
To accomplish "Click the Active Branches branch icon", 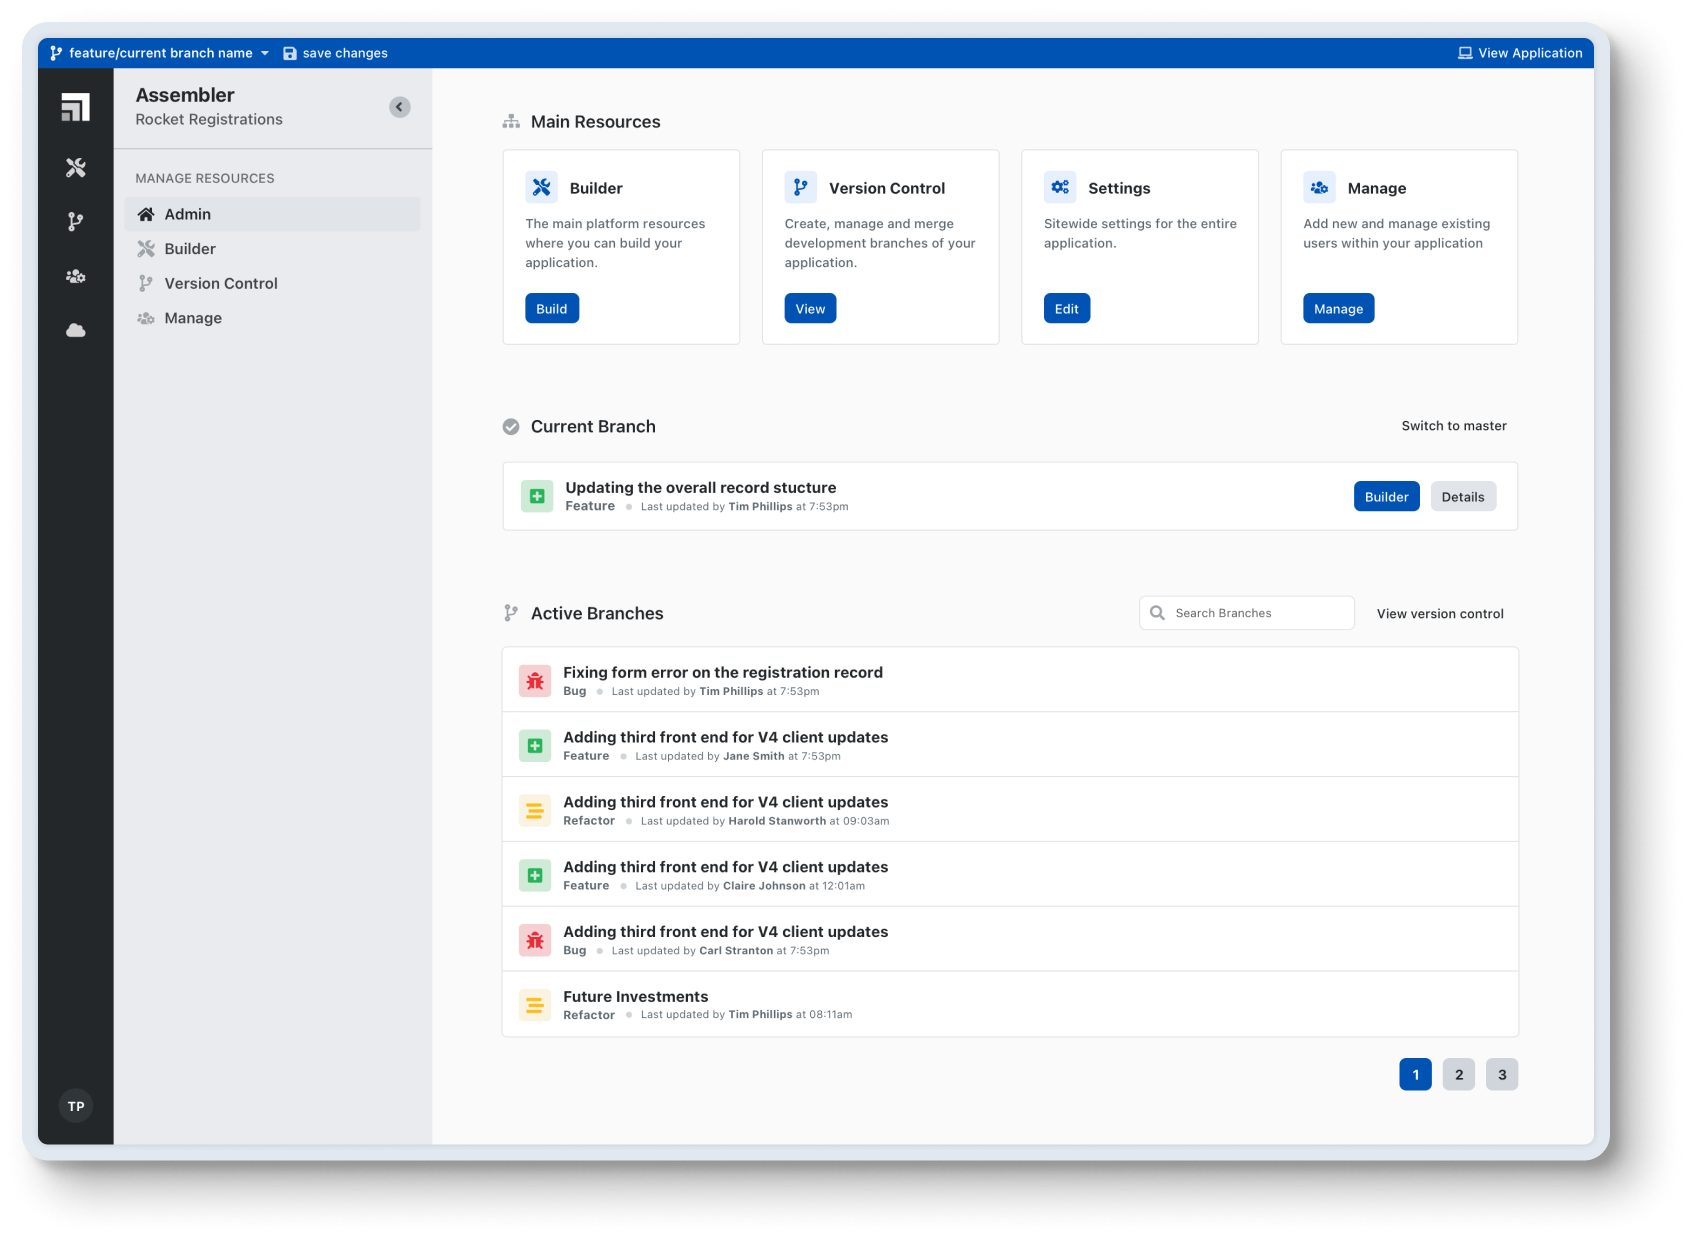I will pos(511,613).
